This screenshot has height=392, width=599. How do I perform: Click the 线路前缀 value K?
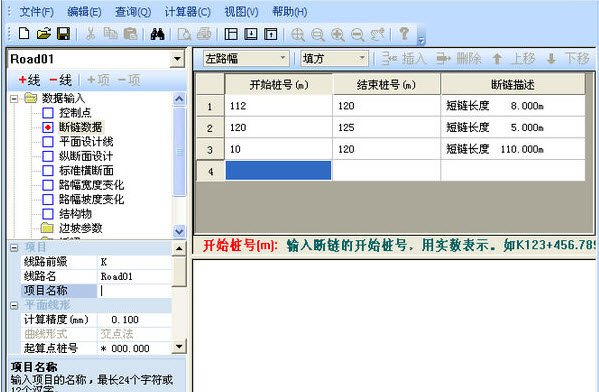click(x=134, y=262)
